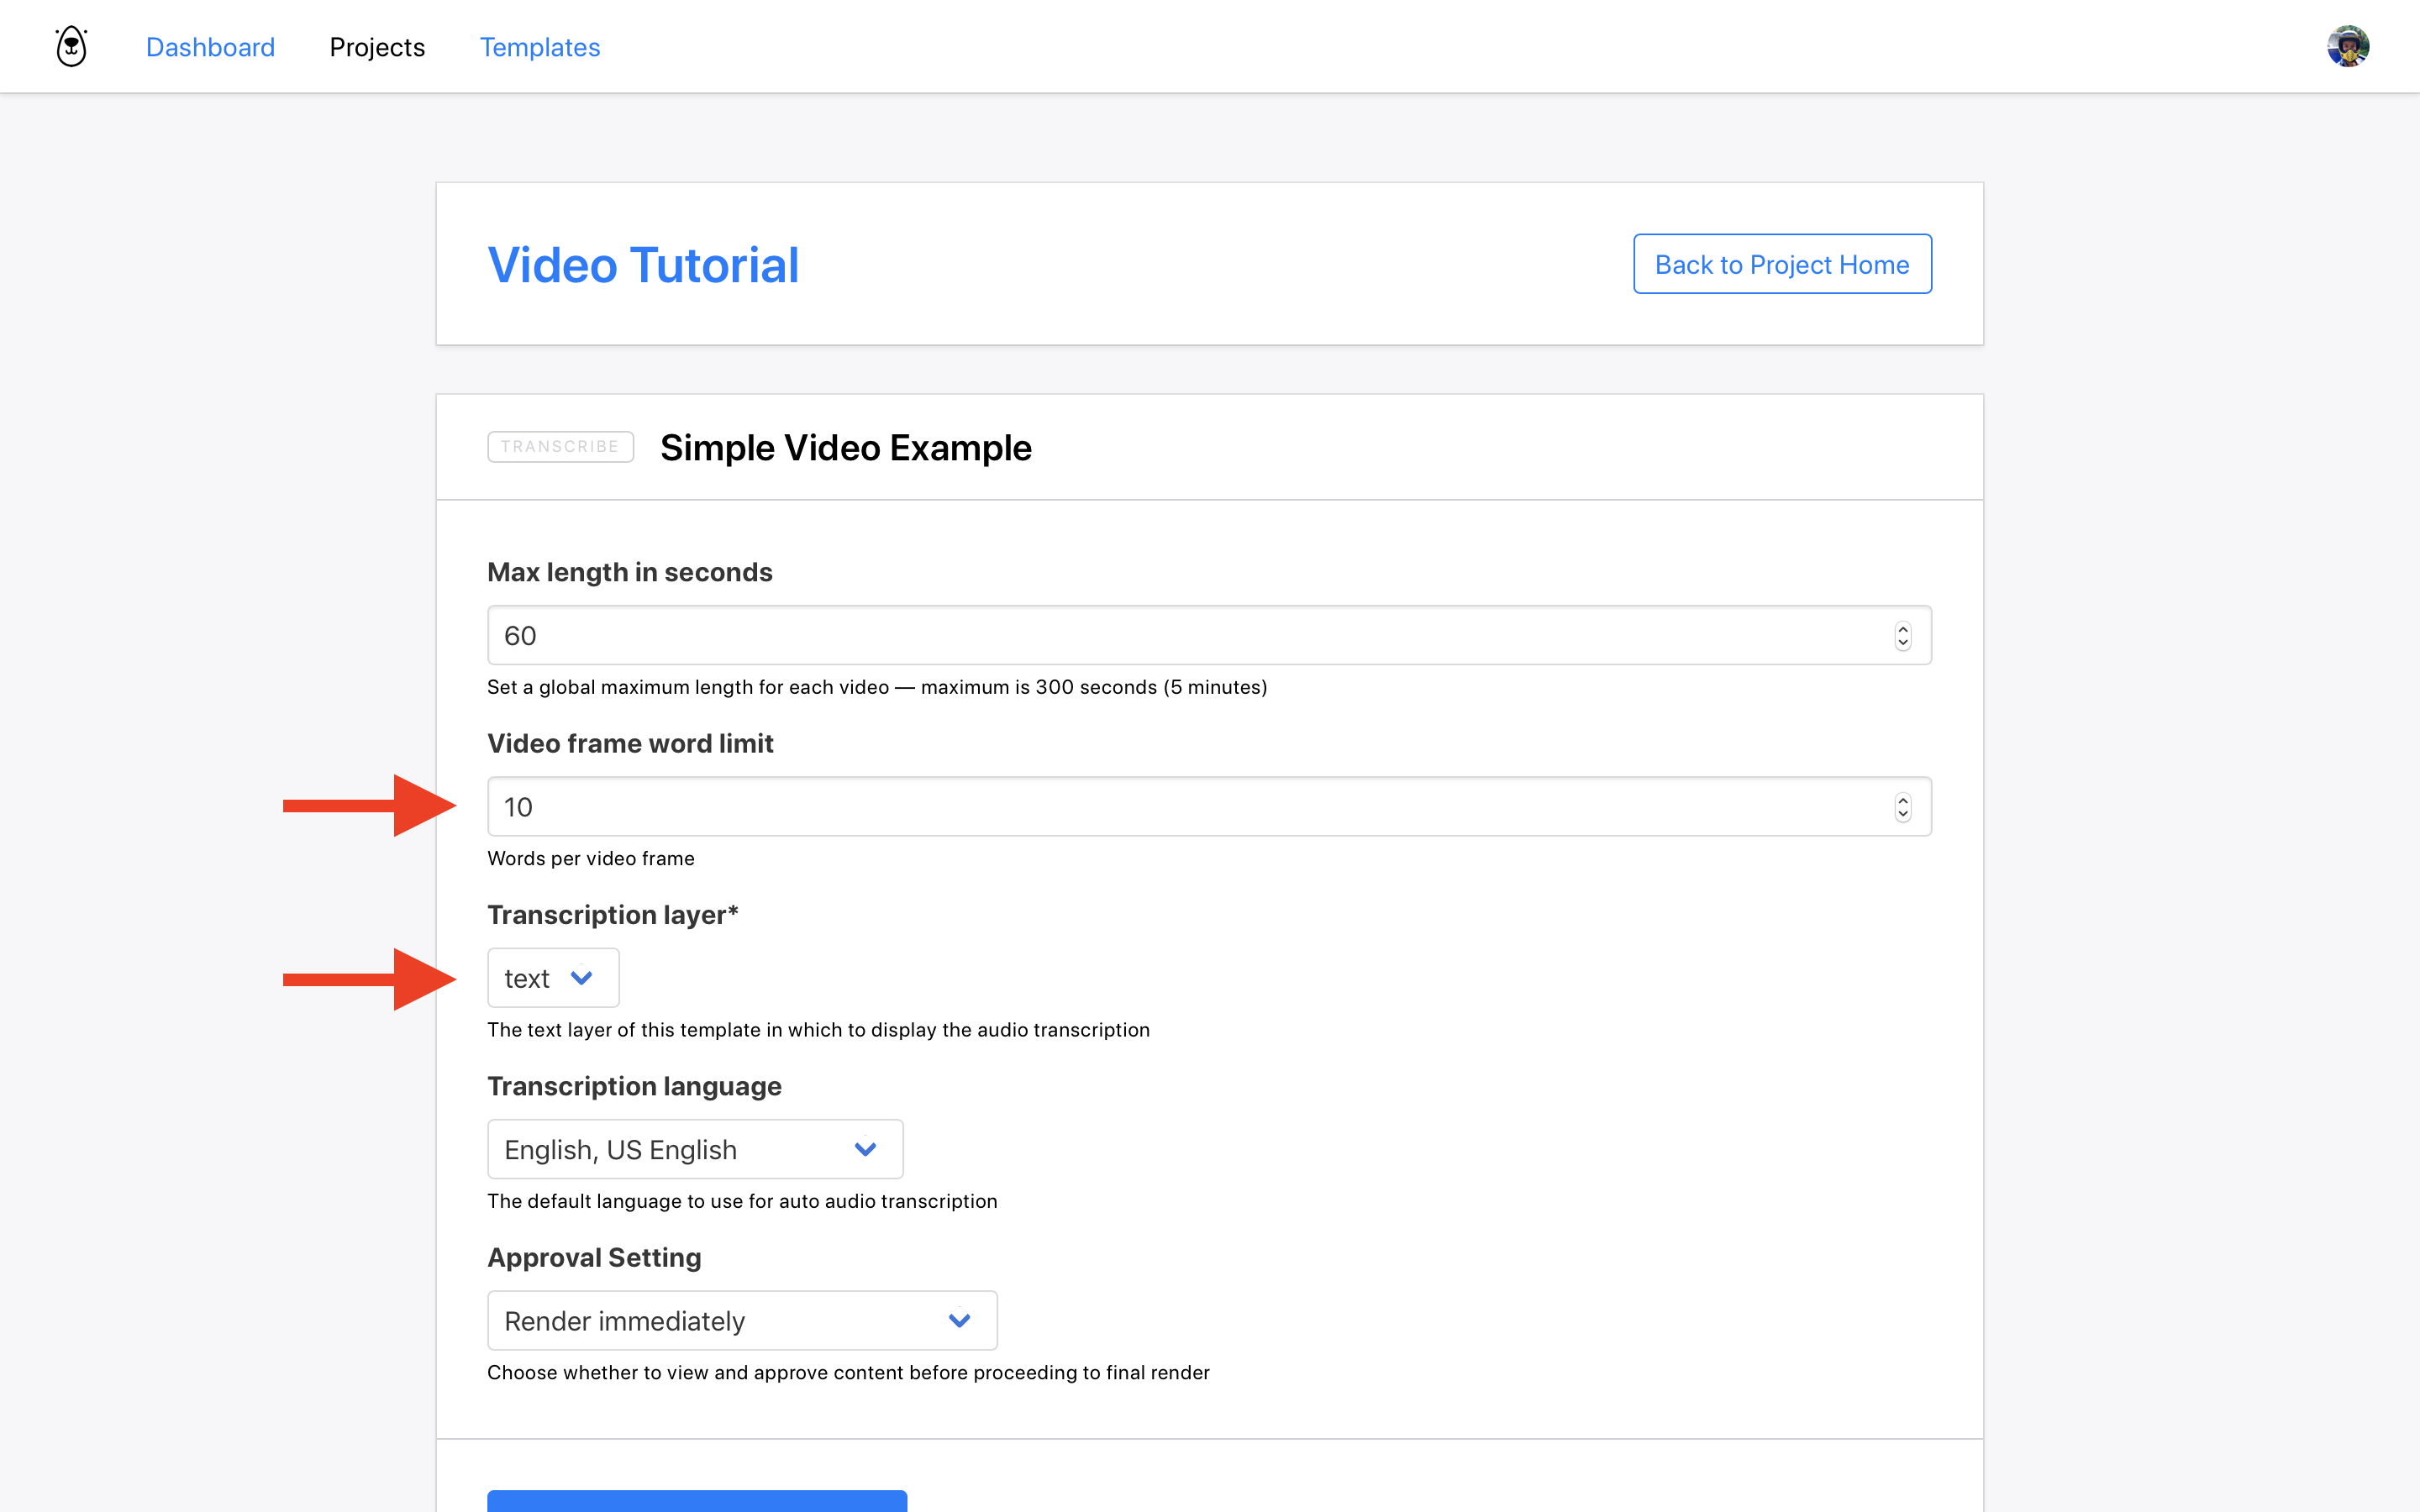Go to the Dashboard page
The height and width of the screenshot is (1512, 2420).
click(x=210, y=47)
